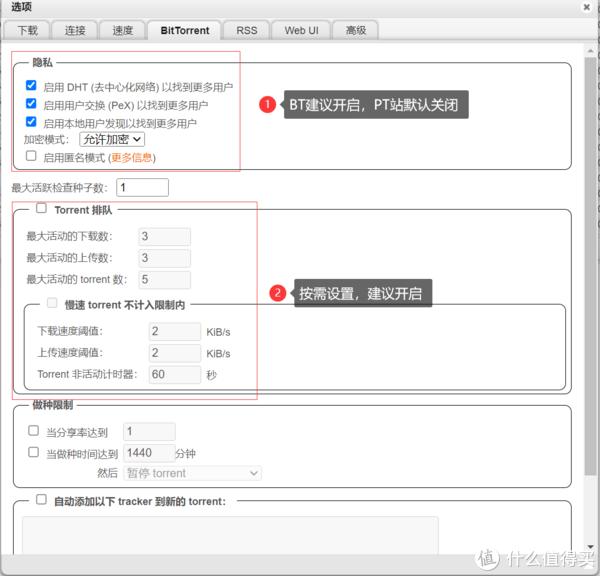Image resolution: width=600 pixels, height=576 pixels.
Task: Click the BitTorrent tab
Action: (x=184, y=30)
